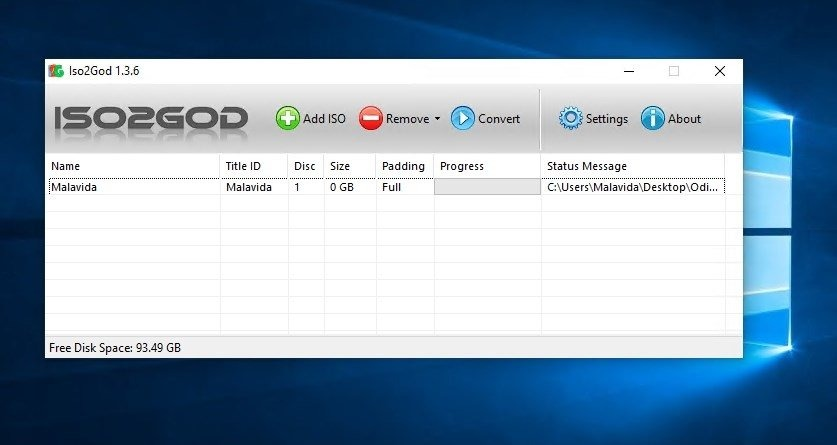Screen dimensions: 837x445
Task: Click the Free Disk Space status text
Action: [115, 348]
